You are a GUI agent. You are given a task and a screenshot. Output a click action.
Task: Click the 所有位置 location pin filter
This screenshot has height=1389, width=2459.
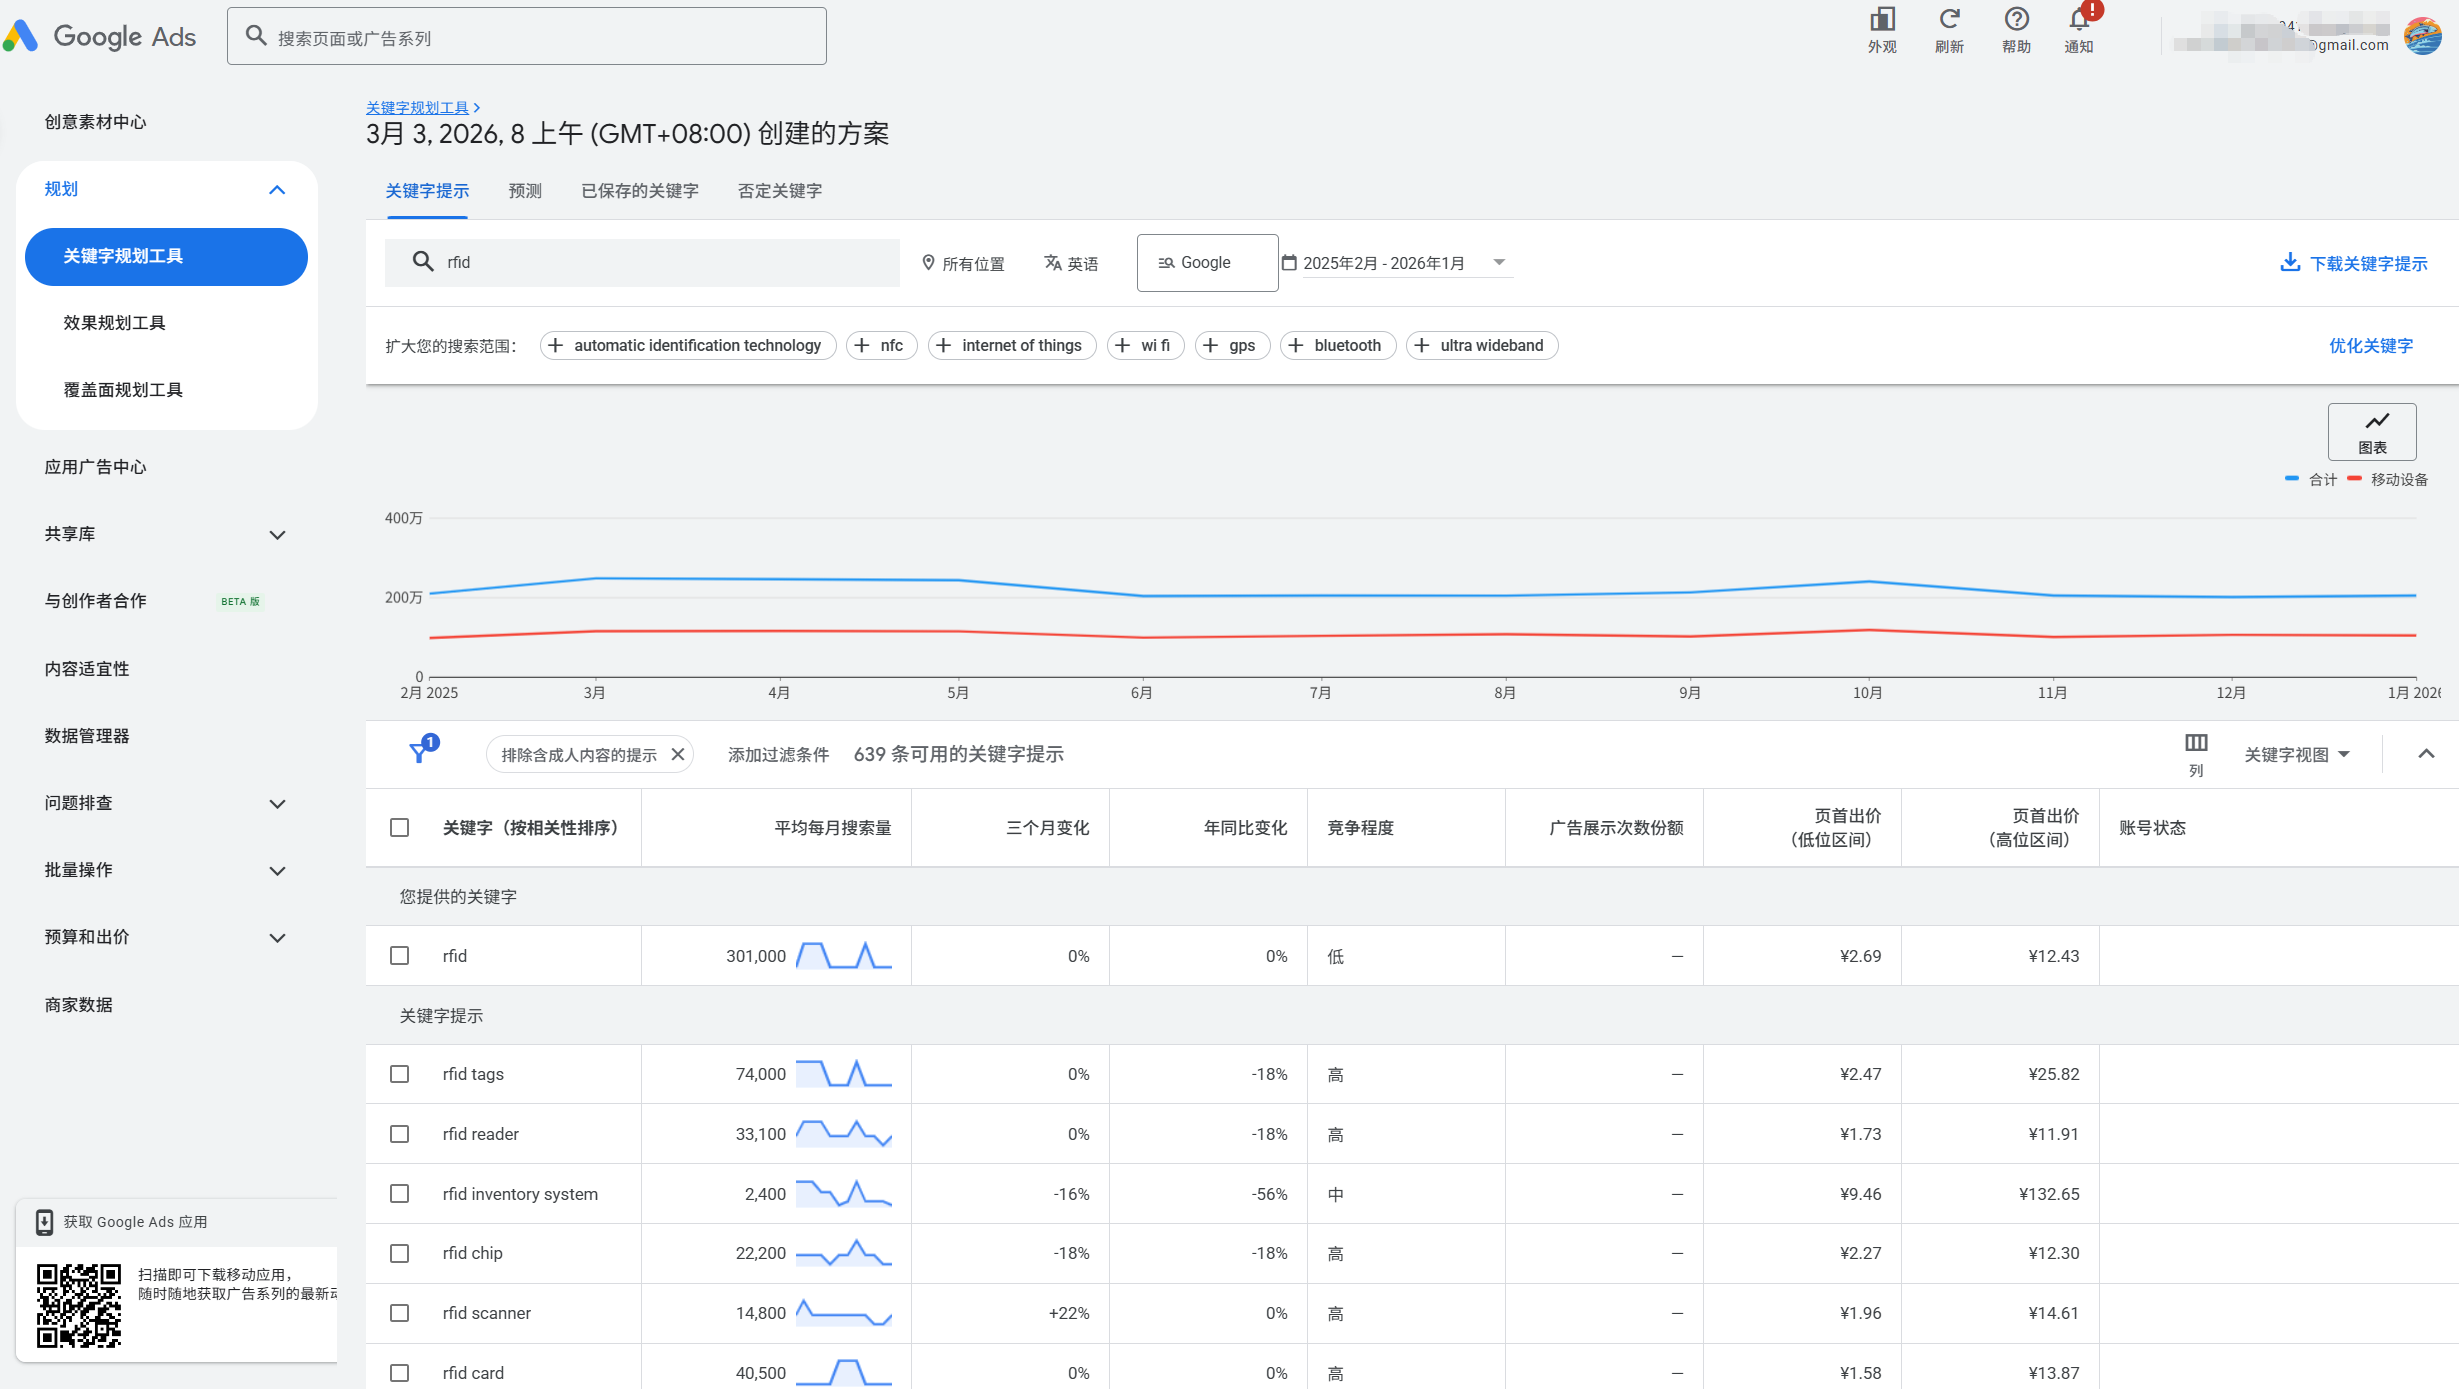pos(963,263)
